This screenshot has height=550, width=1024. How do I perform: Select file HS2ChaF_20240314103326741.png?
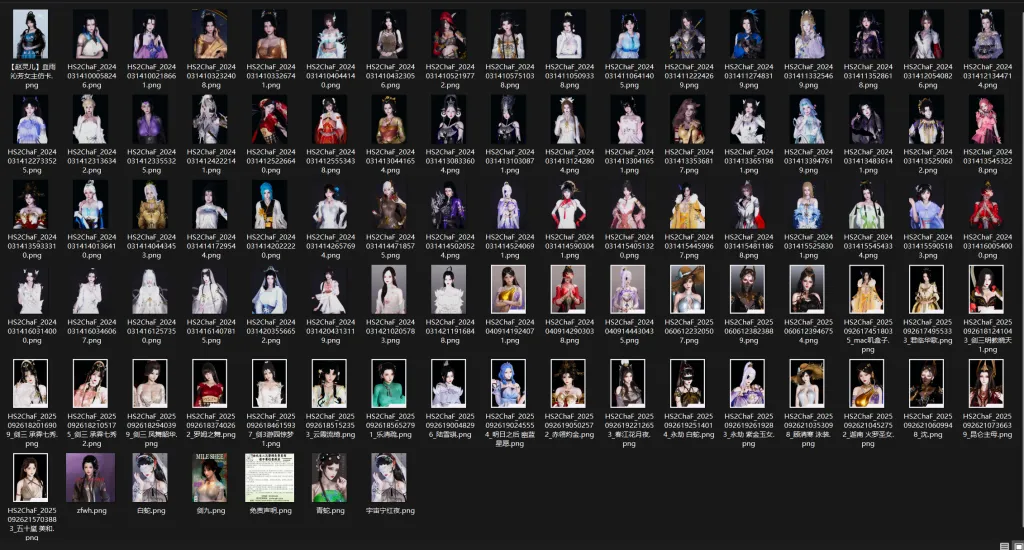(270, 34)
